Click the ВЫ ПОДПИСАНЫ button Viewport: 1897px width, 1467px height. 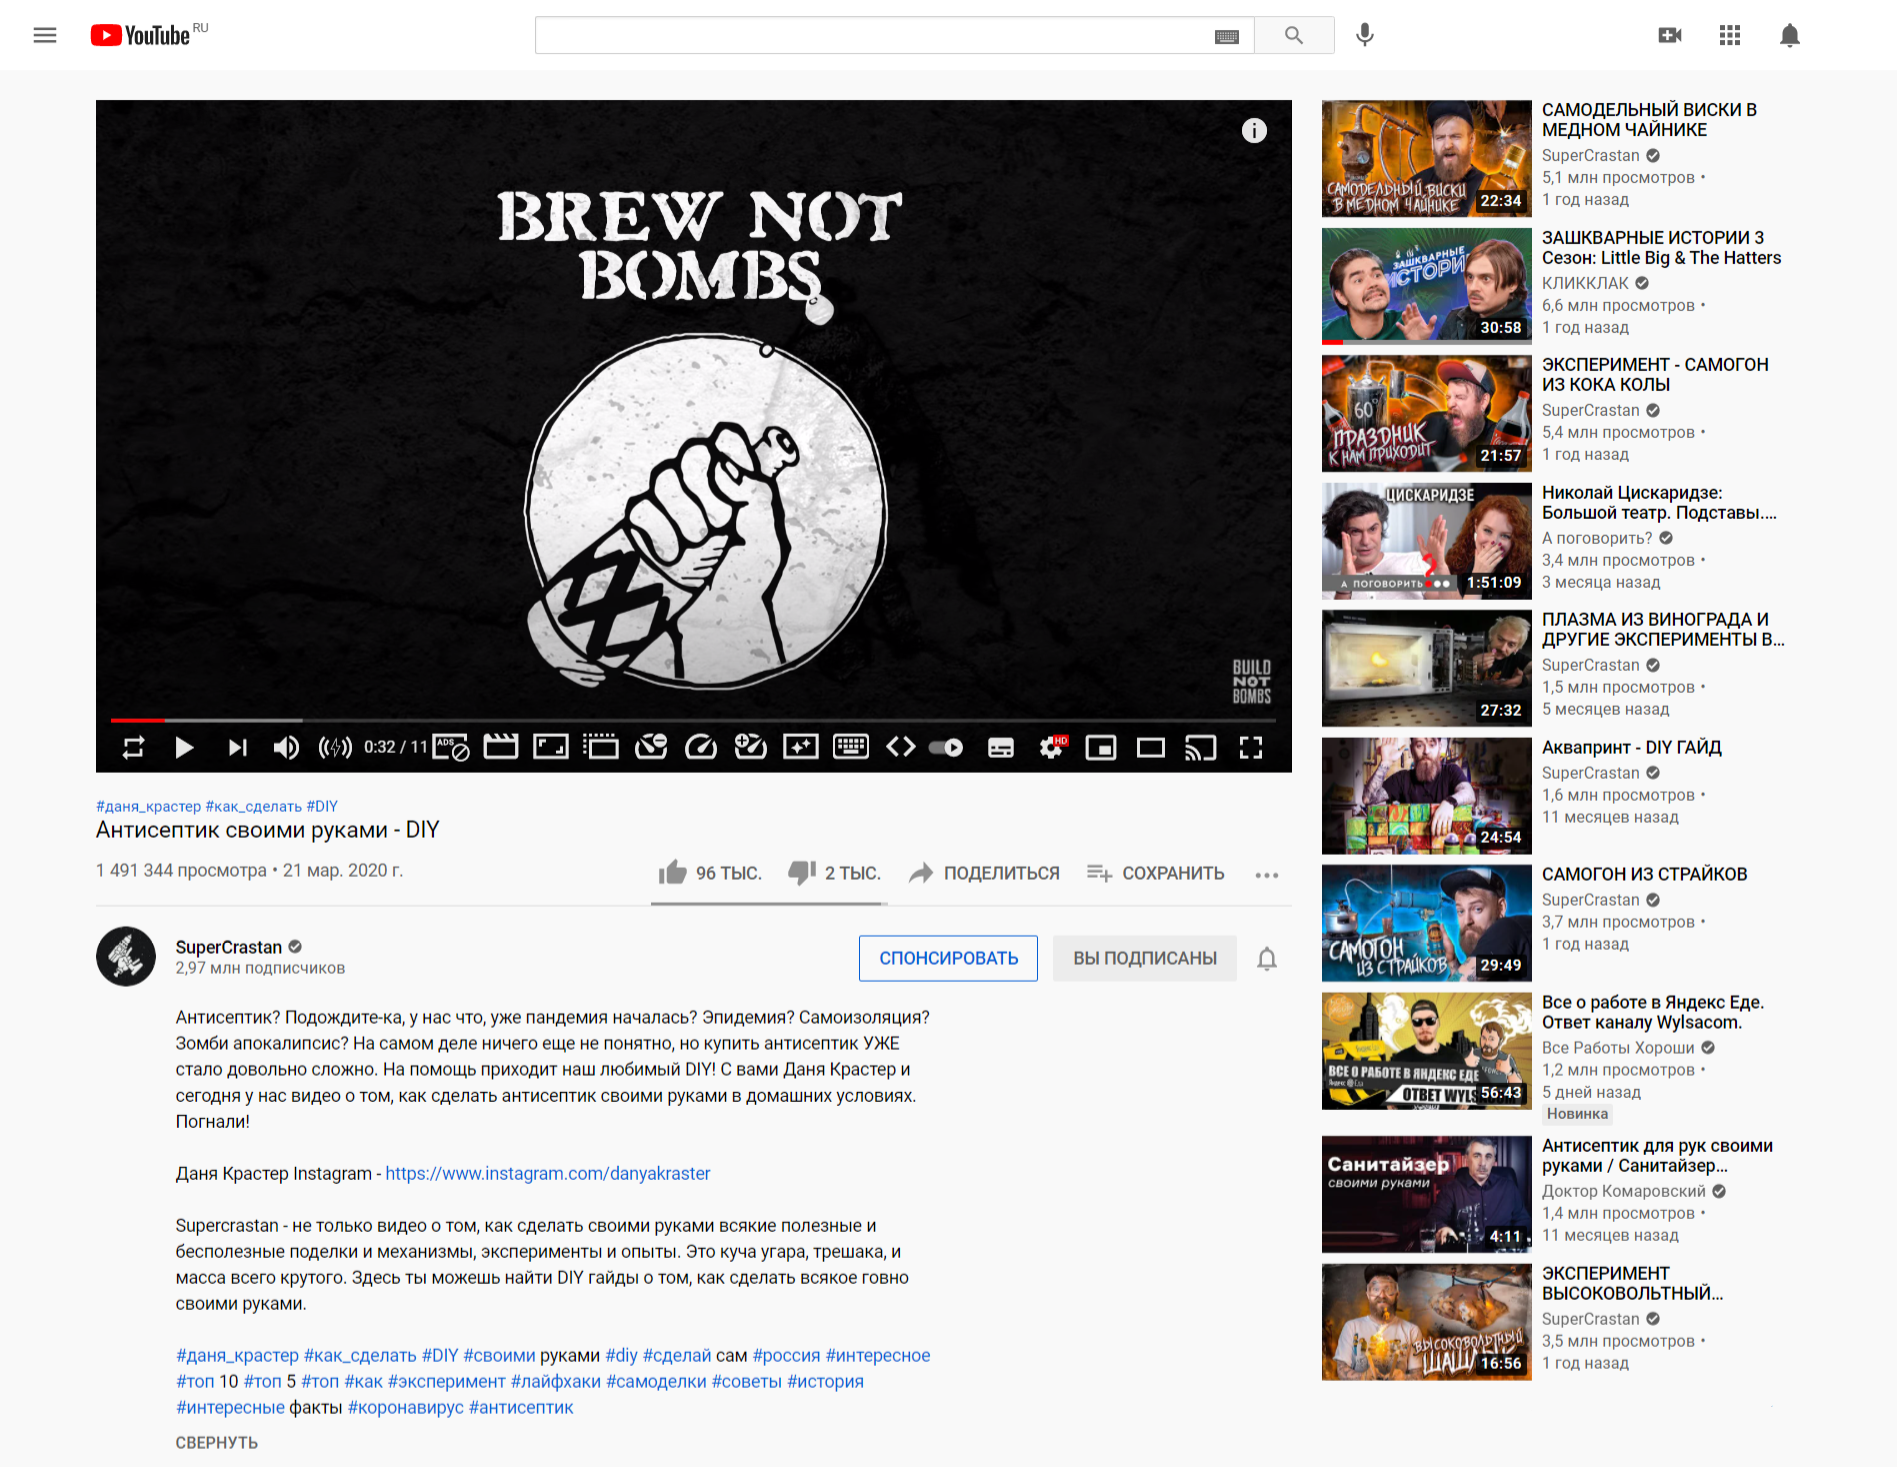pos(1145,958)
